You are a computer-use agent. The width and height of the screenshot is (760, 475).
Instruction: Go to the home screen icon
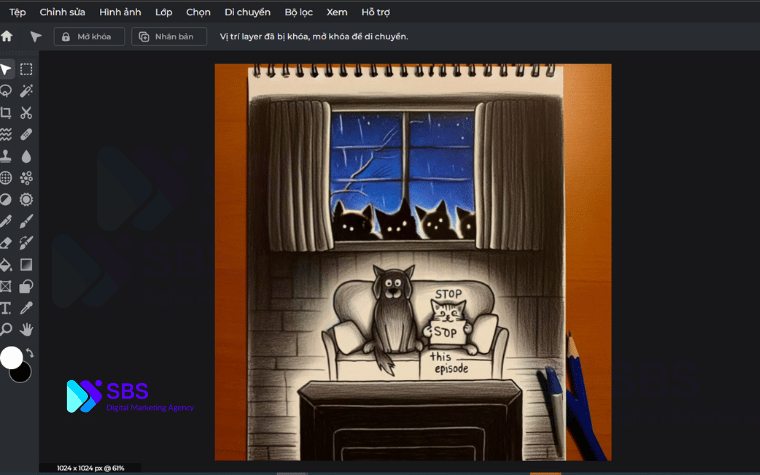pyautogui.click(x=7, y=36)
